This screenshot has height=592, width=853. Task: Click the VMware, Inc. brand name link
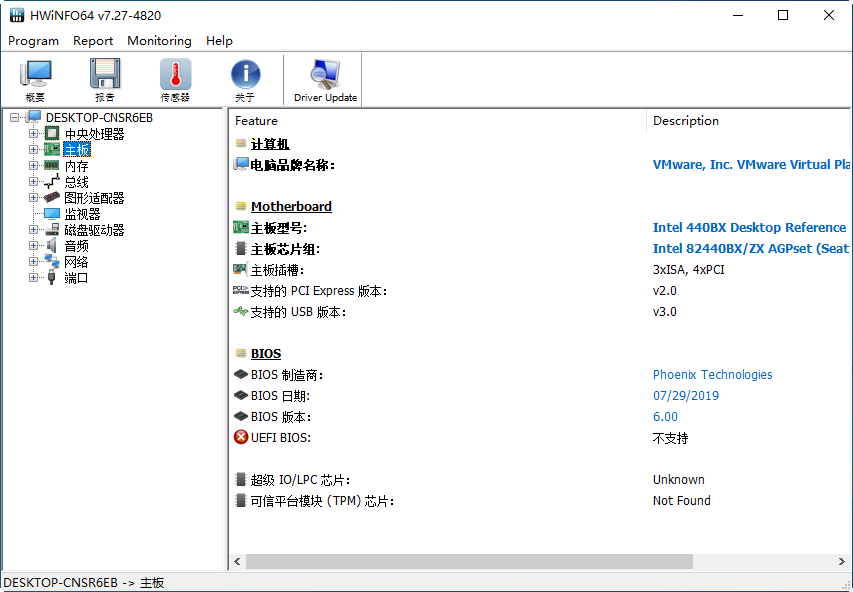[751, 164]
